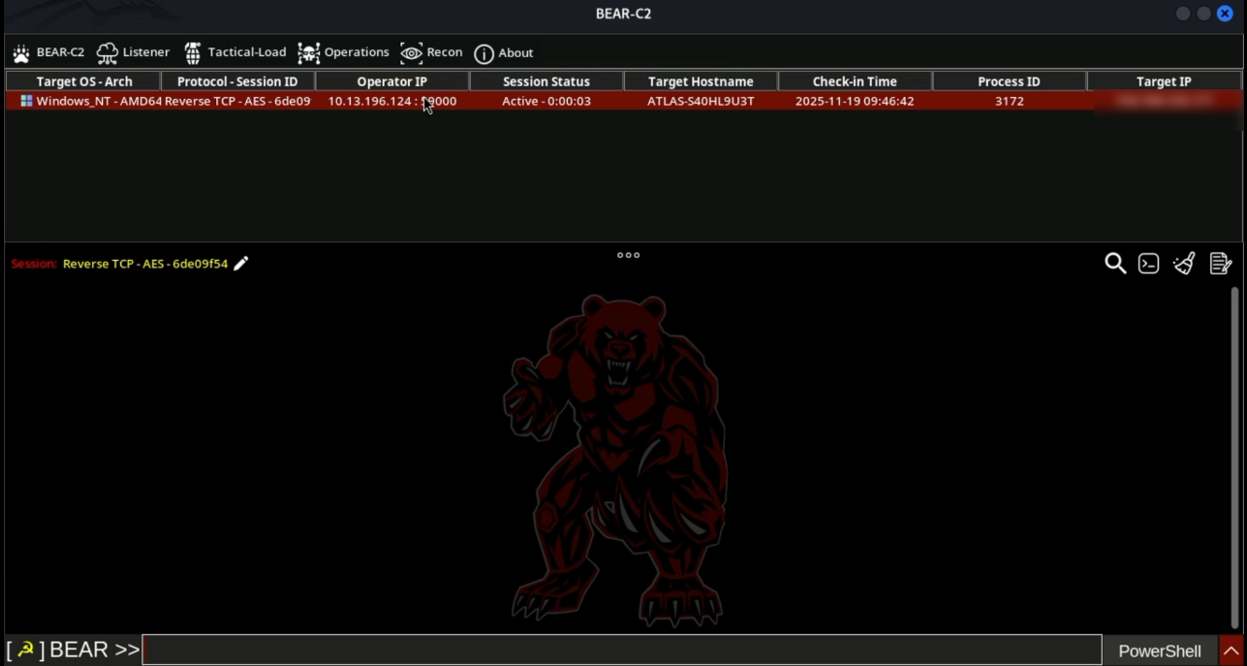This screenshot has height=666, width=1247.
Task: Clear output using the broom icon
Action: click(1183, 263)
